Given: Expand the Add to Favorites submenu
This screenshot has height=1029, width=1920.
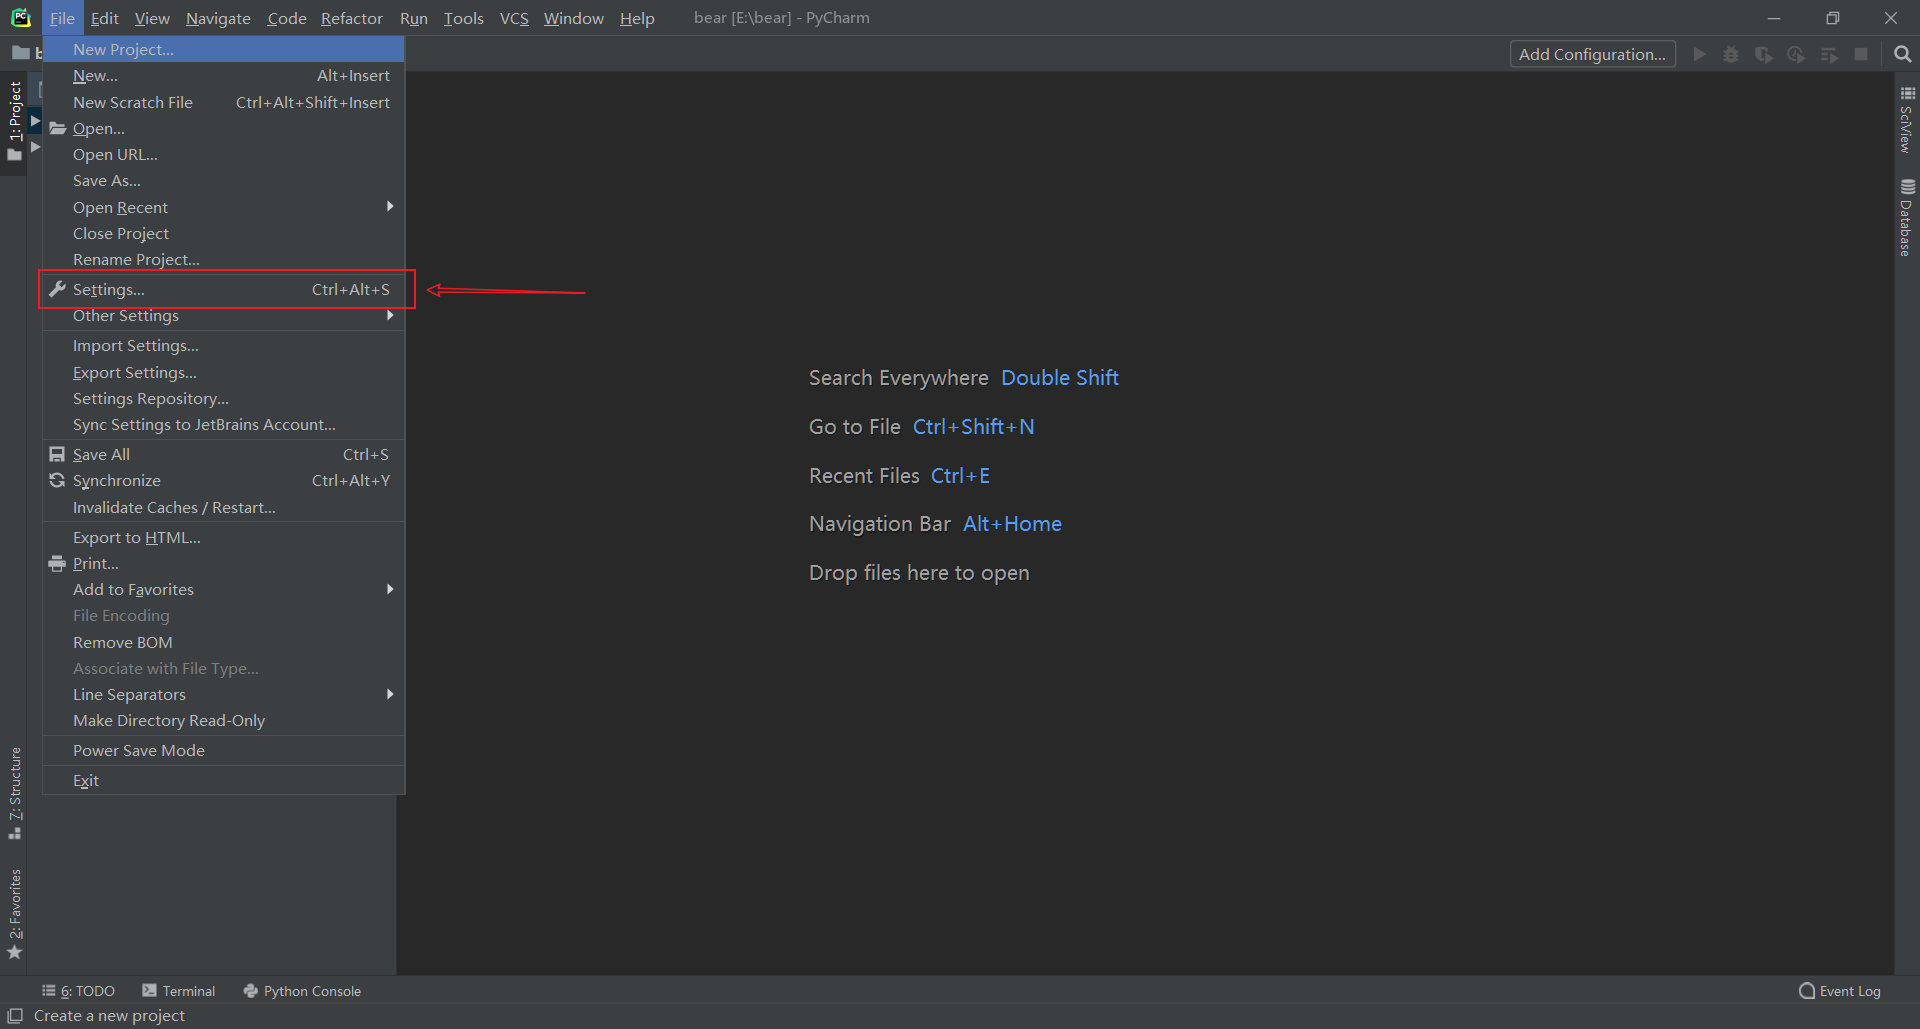Looking at the screenshot, I should pos(133,589).
